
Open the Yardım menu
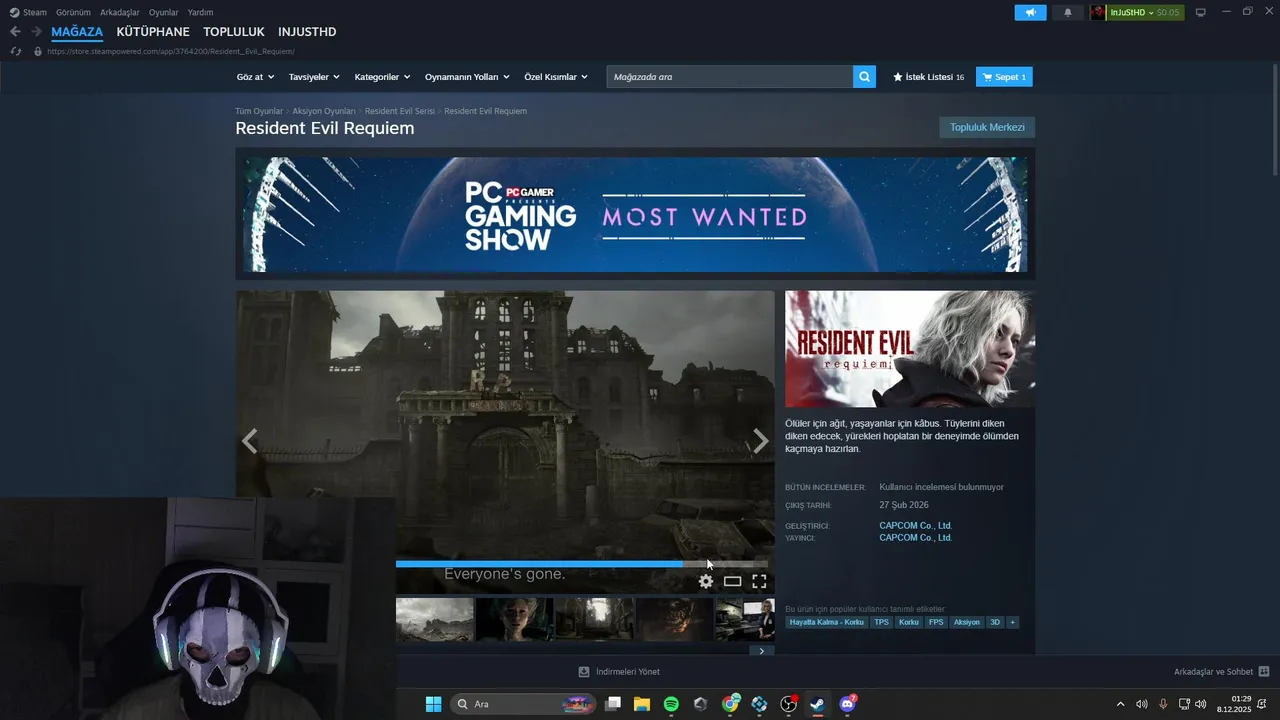(x=200, y=12)
